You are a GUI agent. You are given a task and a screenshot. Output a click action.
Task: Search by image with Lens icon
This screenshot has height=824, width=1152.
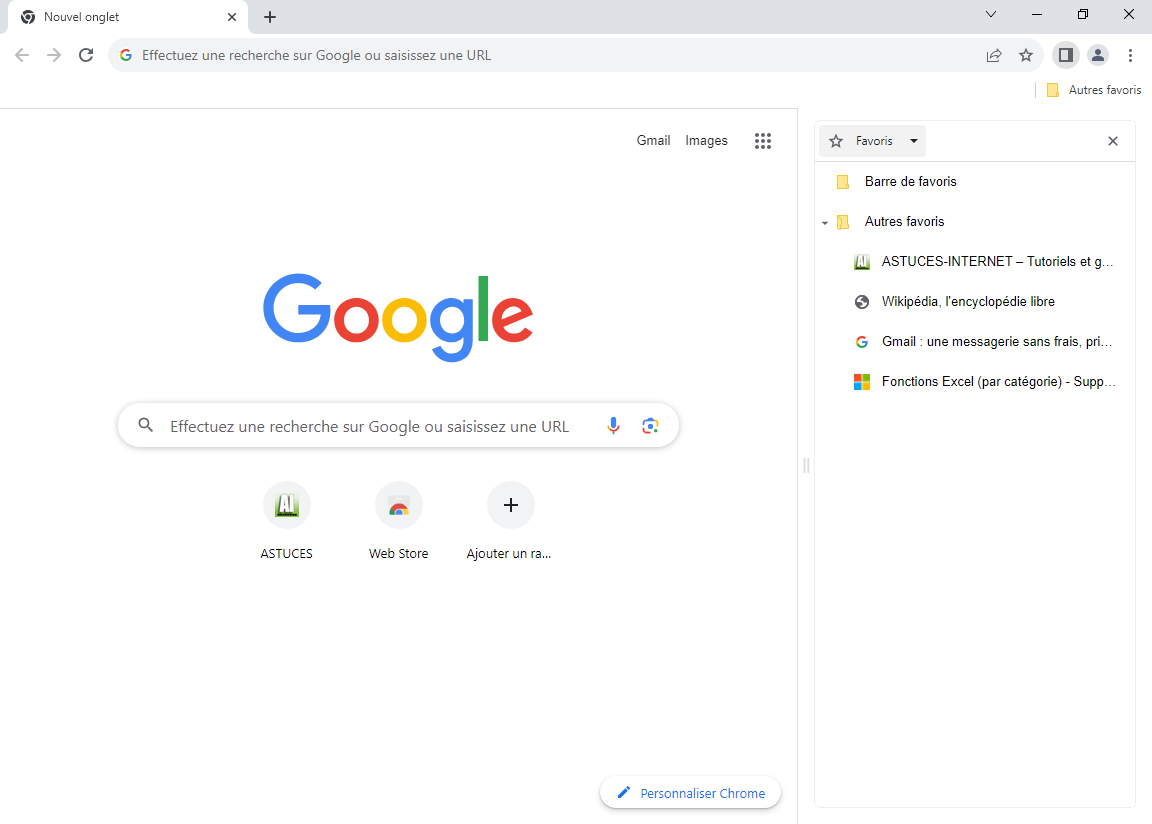coord(650,426)
